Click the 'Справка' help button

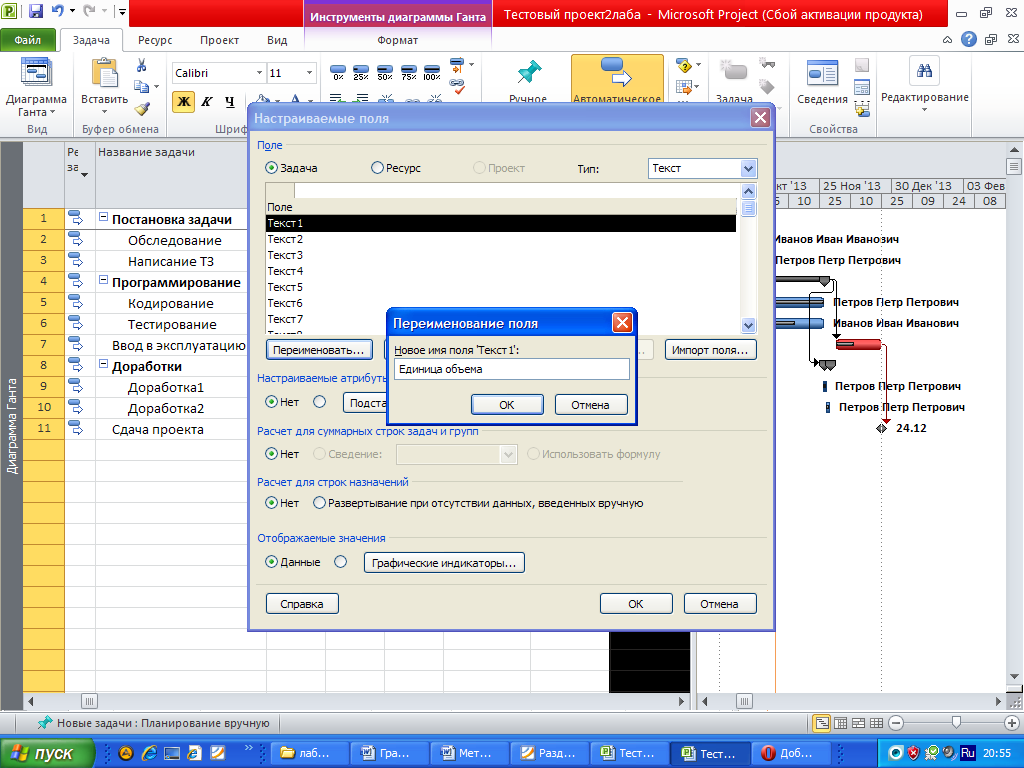(302, 604)
